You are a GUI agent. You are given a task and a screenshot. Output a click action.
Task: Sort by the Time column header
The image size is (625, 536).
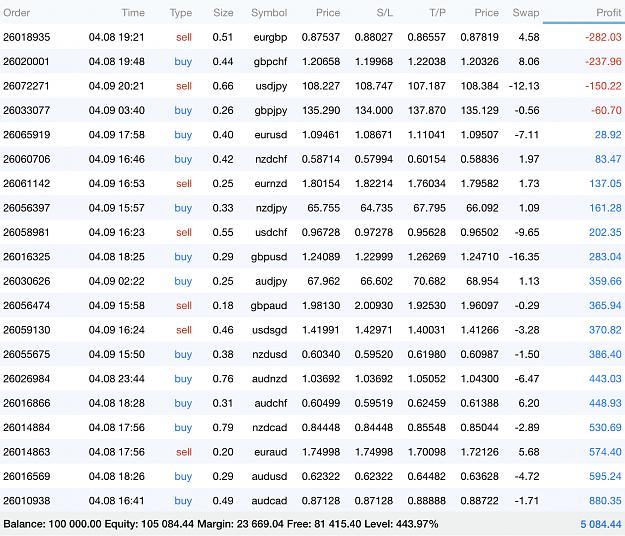pos(133,13)
